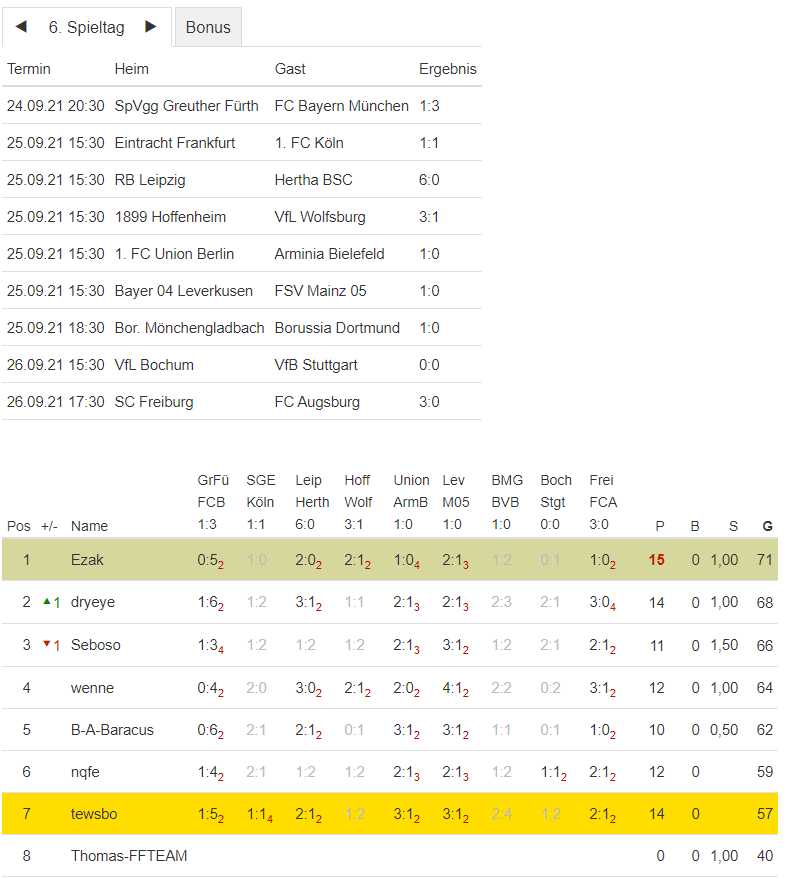Click the Pos column header
This screenshot has height=879, width=790.
click(18, 526)
